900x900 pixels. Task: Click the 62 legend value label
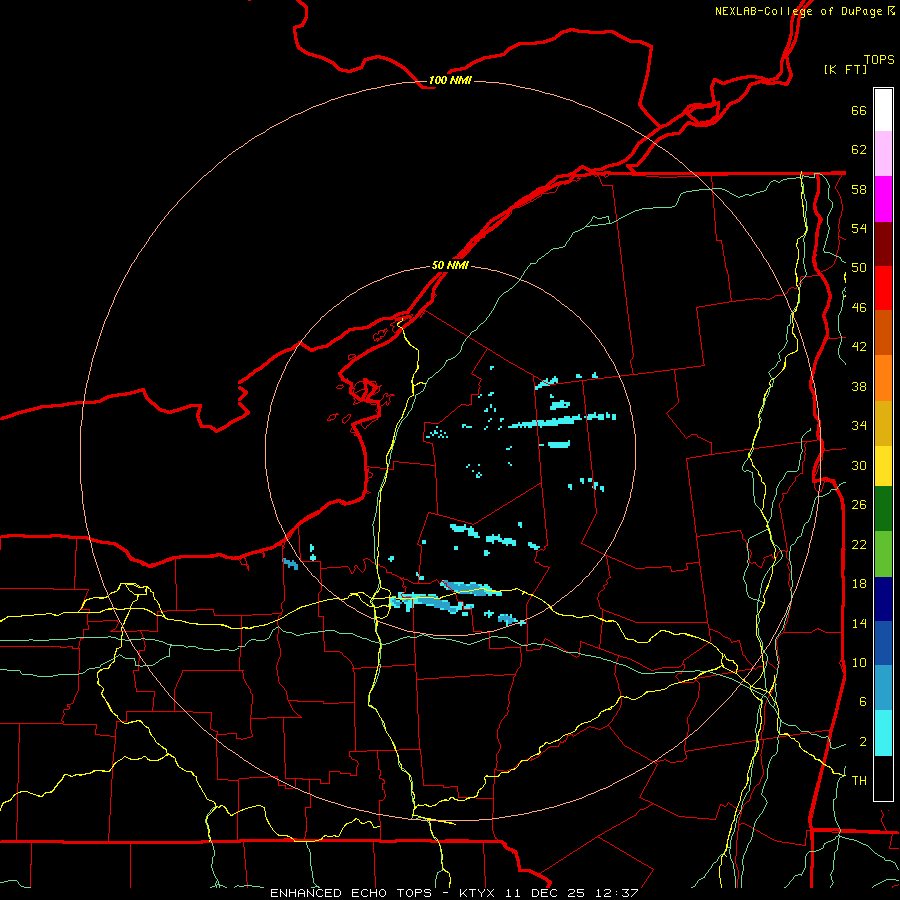click(859, 150)
